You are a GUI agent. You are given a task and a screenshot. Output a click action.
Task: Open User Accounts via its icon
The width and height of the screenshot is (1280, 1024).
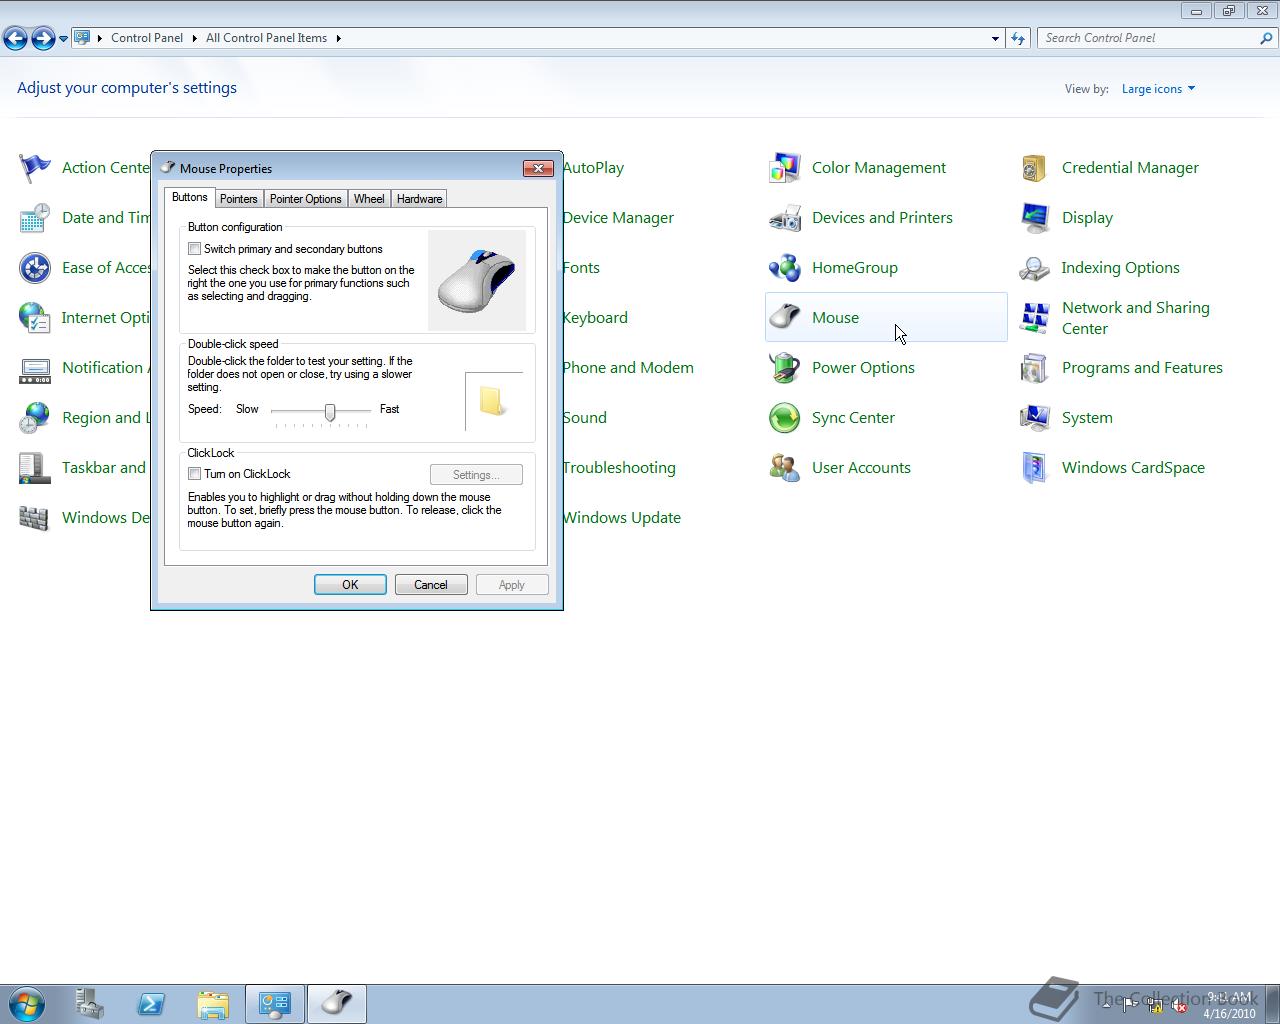(x=785, y=467)
